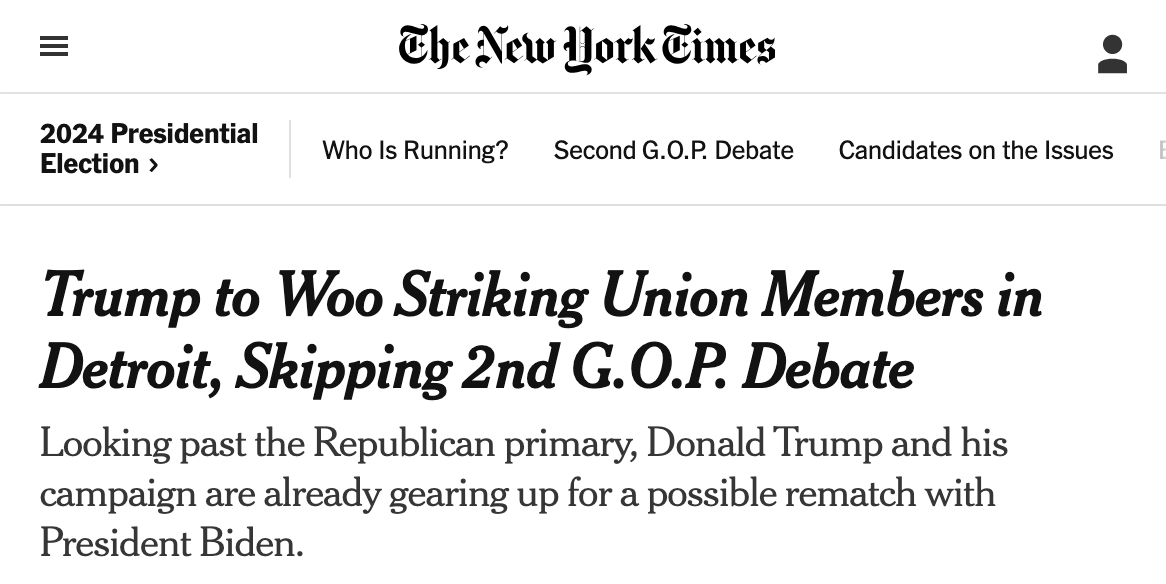Screen dimensions: 1166x584
Task: Click Donald Trump in the summary text
Action: coord(764,443)
